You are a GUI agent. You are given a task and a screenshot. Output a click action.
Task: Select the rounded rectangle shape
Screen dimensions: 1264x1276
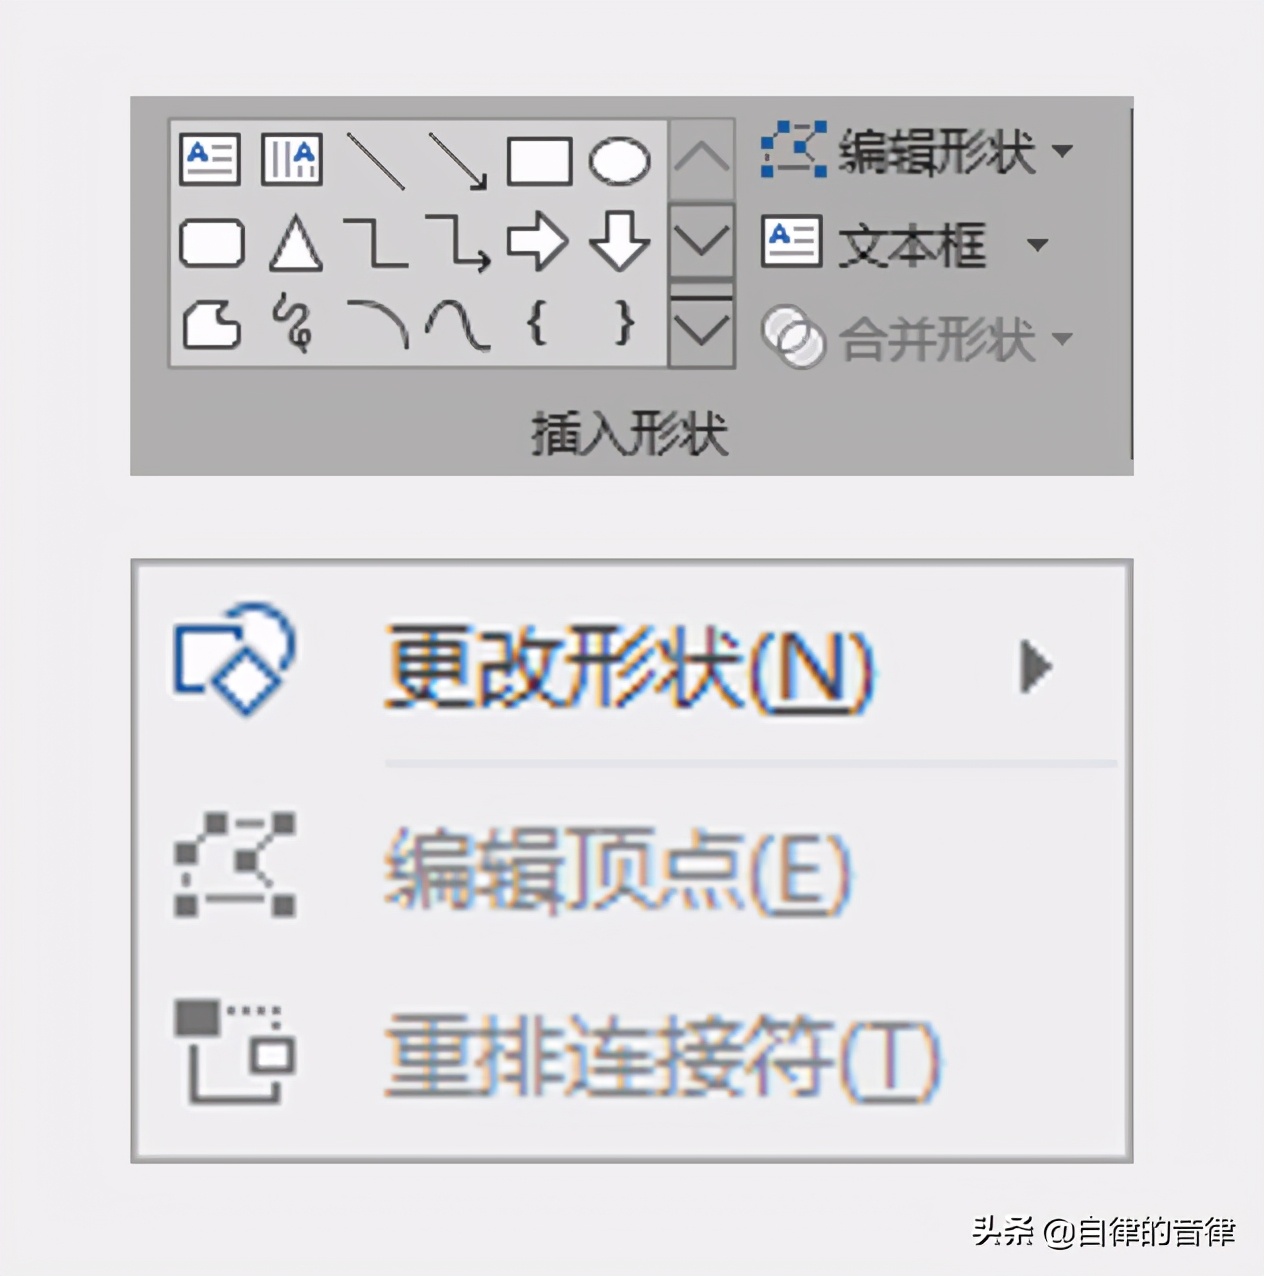pyautogui.click(x=212, y=243)
